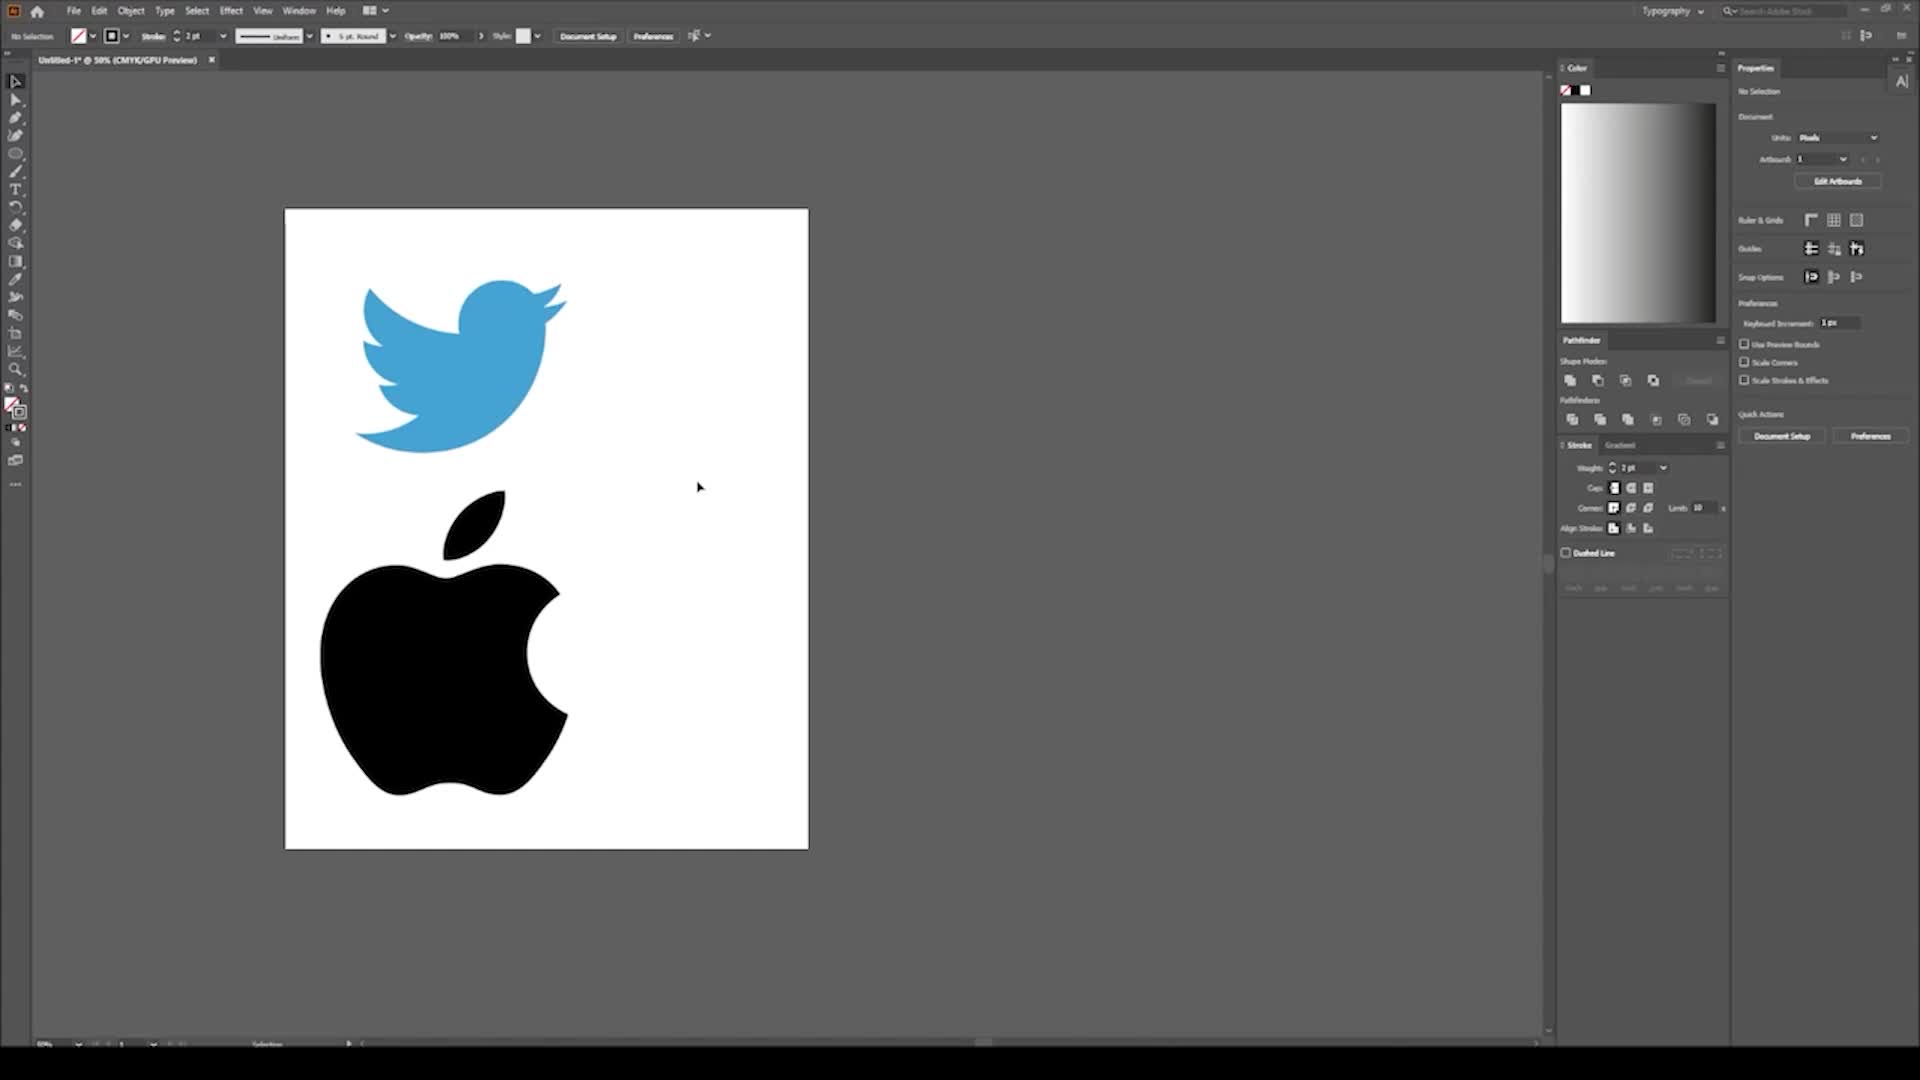Open stroke weight dropdown in Stroke panel

1663,468
